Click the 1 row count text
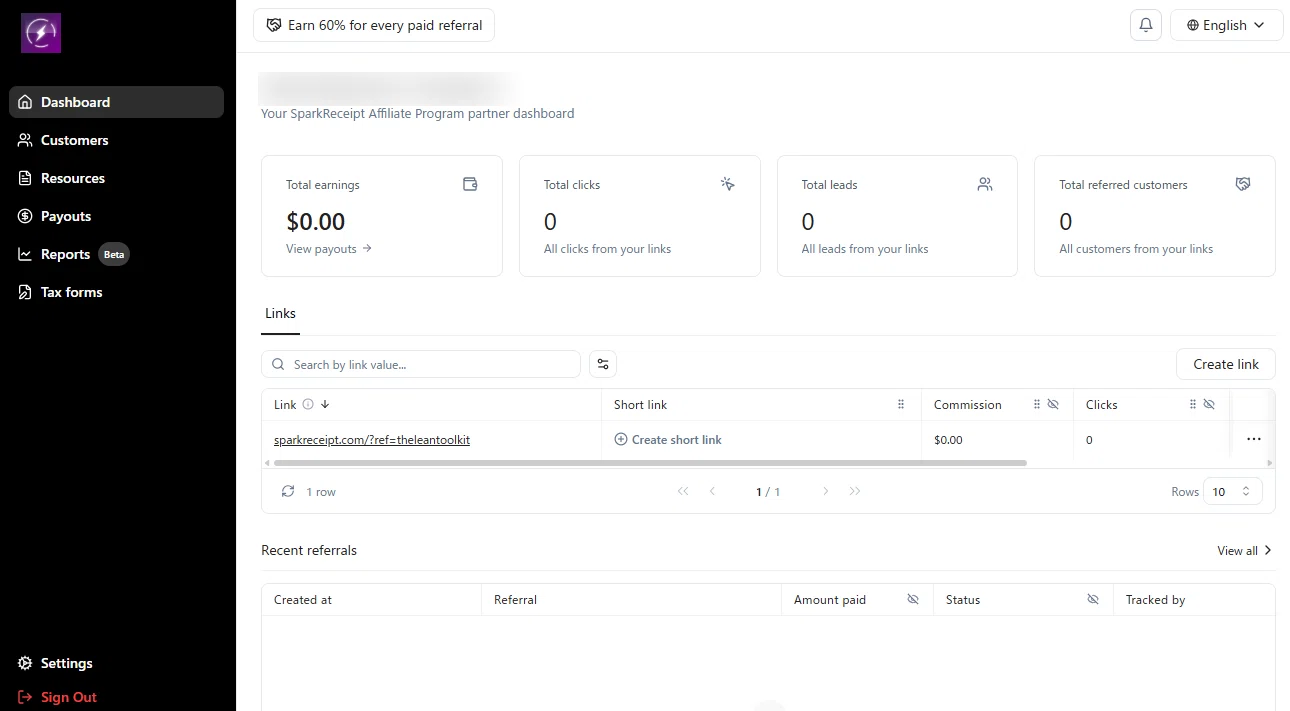 321,492
